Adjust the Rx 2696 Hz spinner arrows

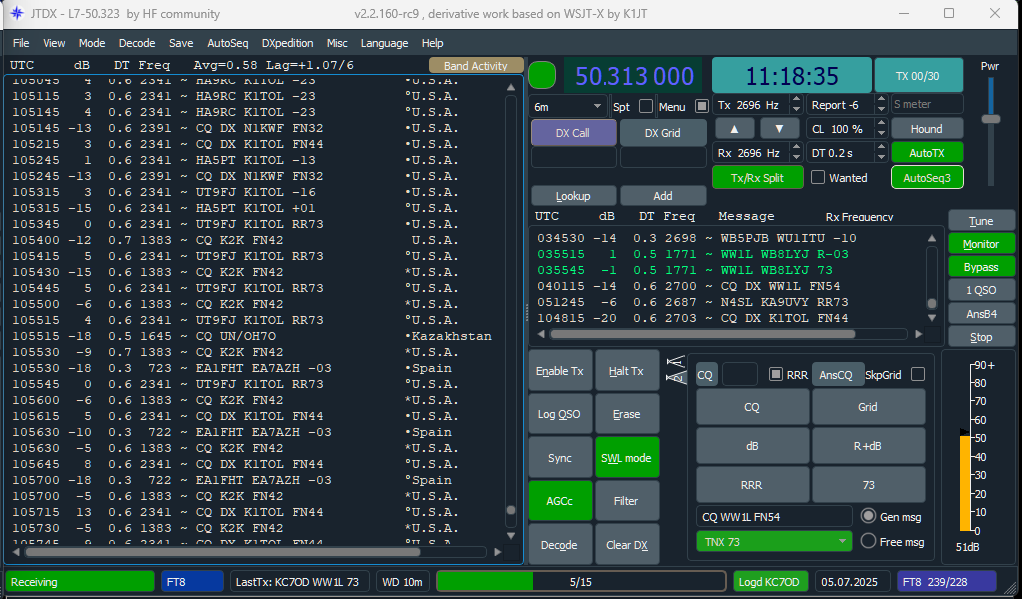click(796, 153)
